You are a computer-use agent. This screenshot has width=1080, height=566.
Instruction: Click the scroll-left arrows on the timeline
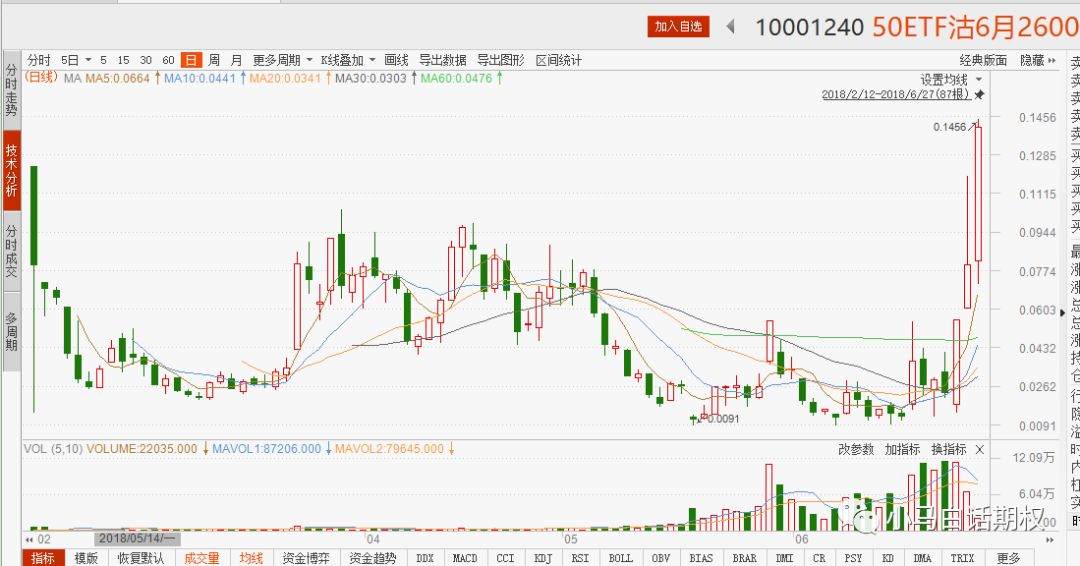[31, 538]
